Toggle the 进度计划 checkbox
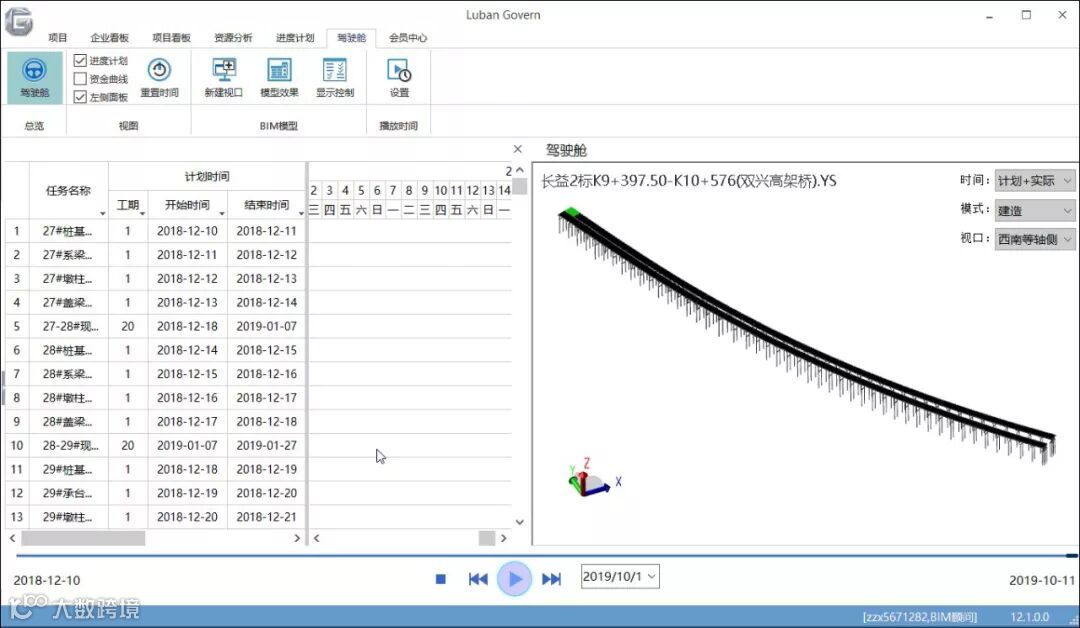The height and width of the screenshot is (628, 1080). coord(80,61)
